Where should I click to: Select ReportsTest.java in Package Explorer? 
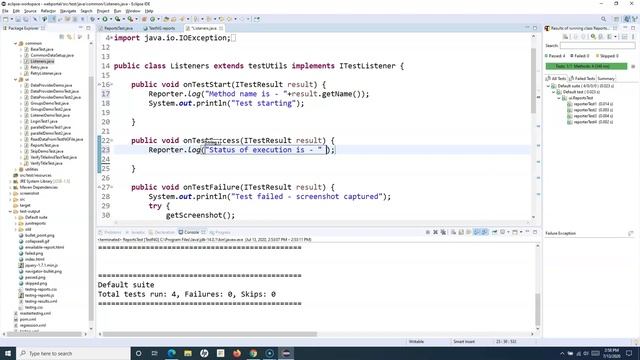44,145
